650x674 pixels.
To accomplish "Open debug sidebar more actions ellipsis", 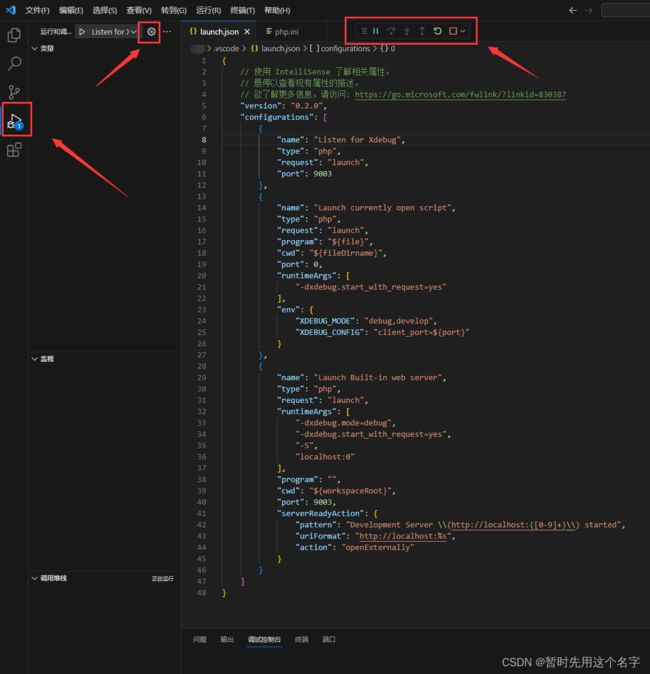I will click(167, 31).
